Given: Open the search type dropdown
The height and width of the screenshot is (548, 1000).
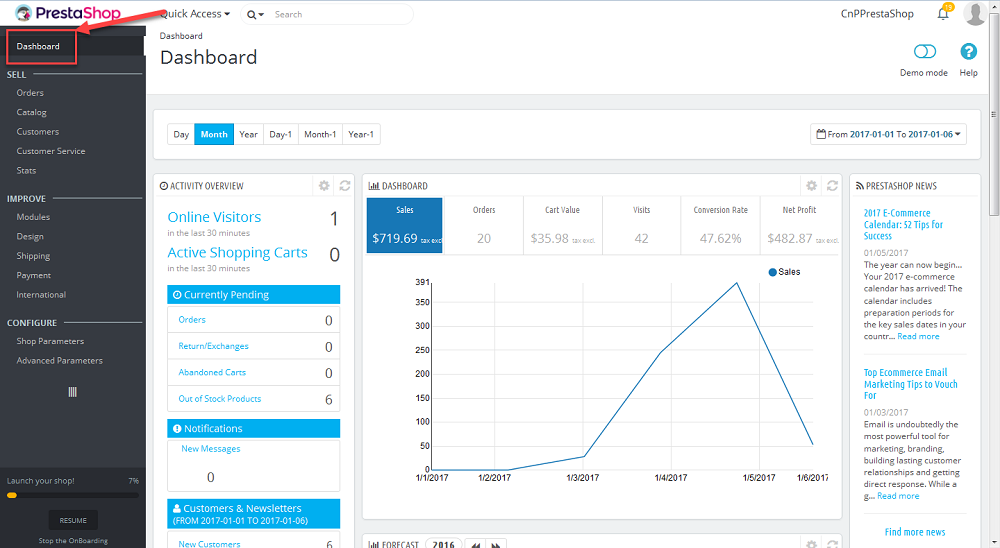Looking at the screenshot, I should coord(255,14).
